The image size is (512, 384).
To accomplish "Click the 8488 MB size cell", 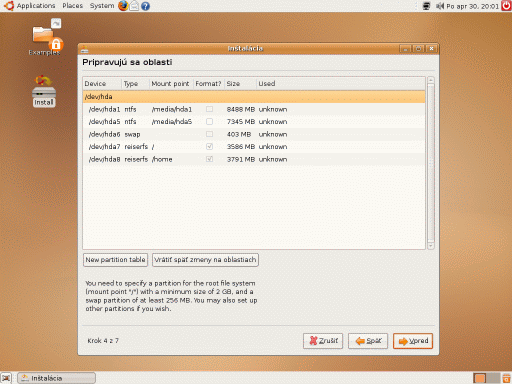I will pos(241,109).
